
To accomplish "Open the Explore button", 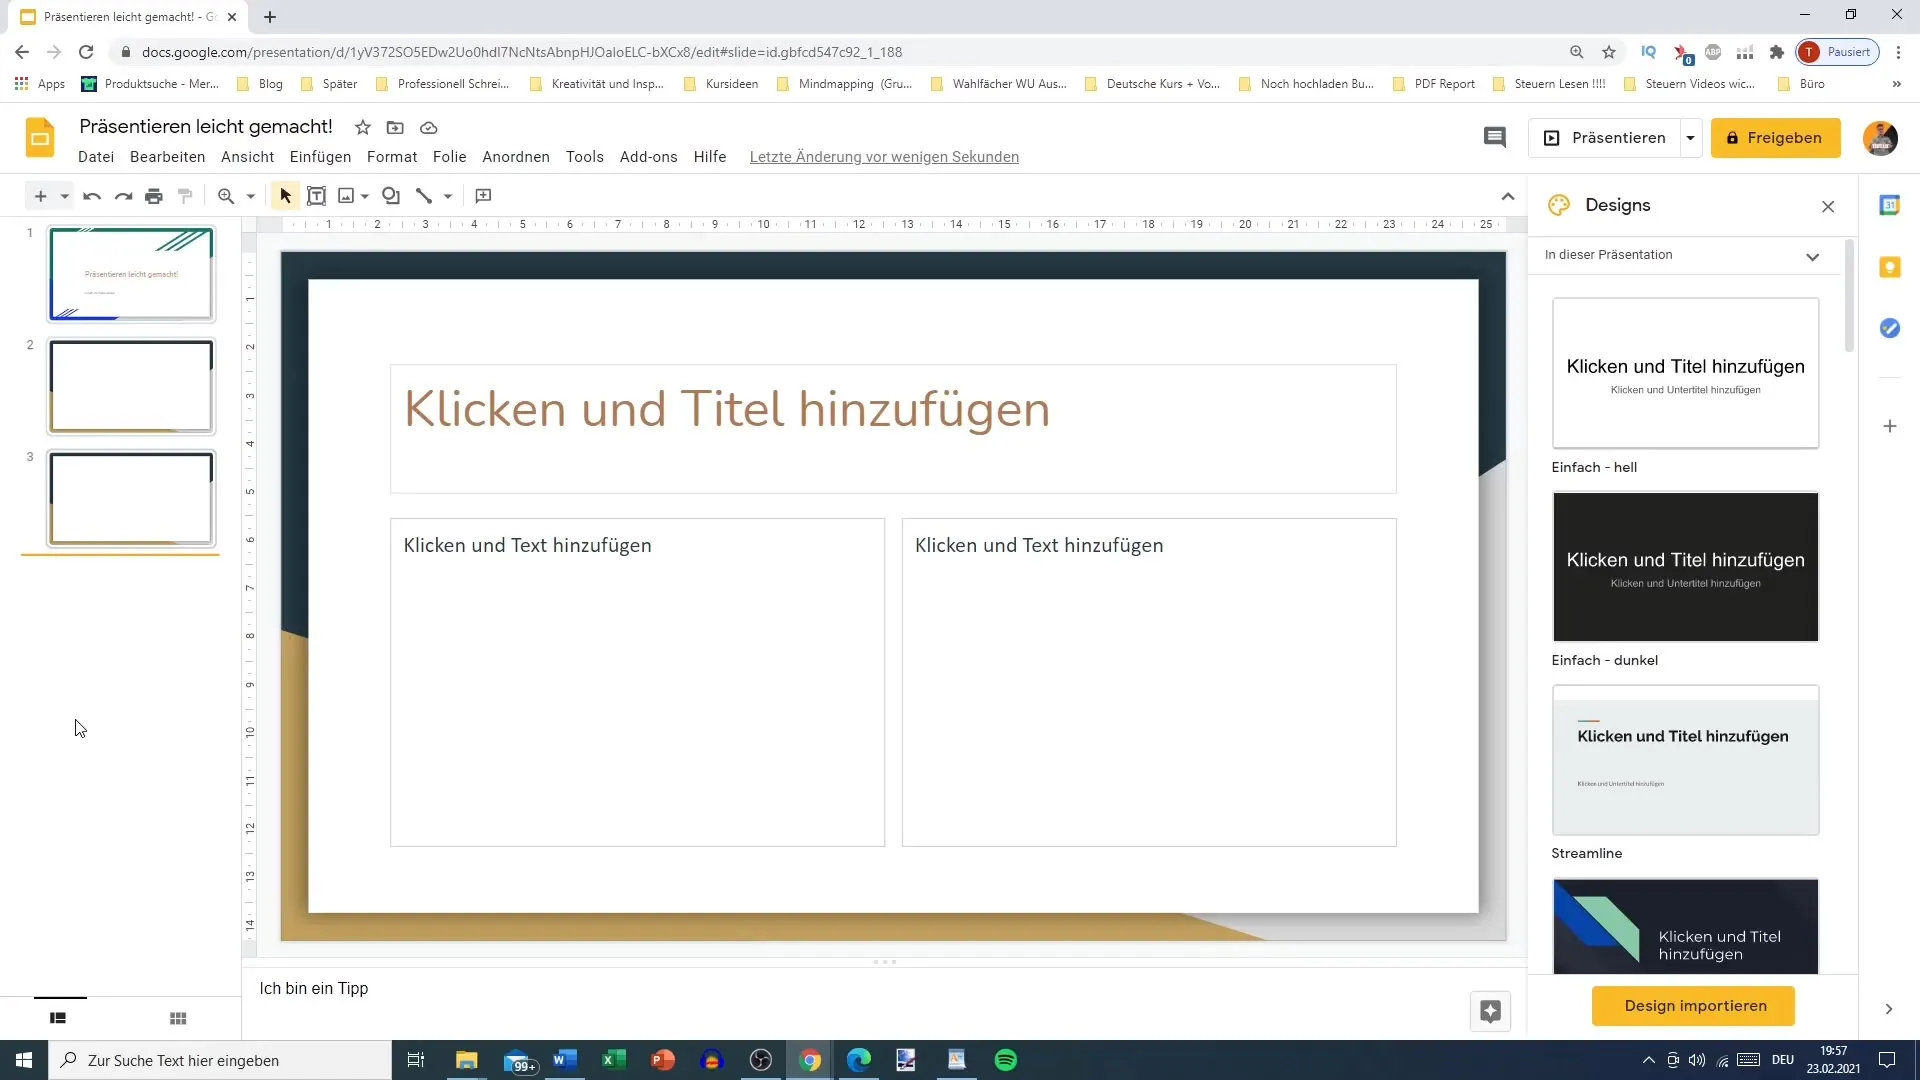I will (x=1490, y=1011).
